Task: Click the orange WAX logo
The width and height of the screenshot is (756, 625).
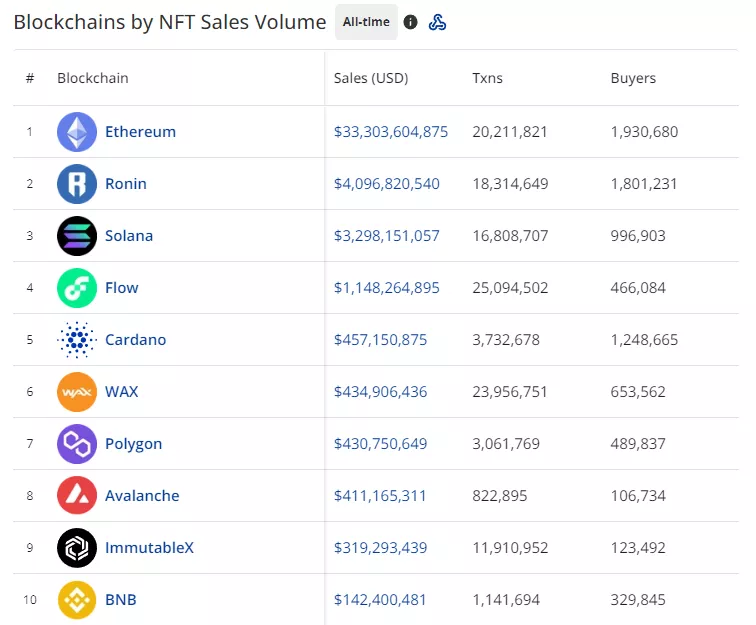Action: 77,392
